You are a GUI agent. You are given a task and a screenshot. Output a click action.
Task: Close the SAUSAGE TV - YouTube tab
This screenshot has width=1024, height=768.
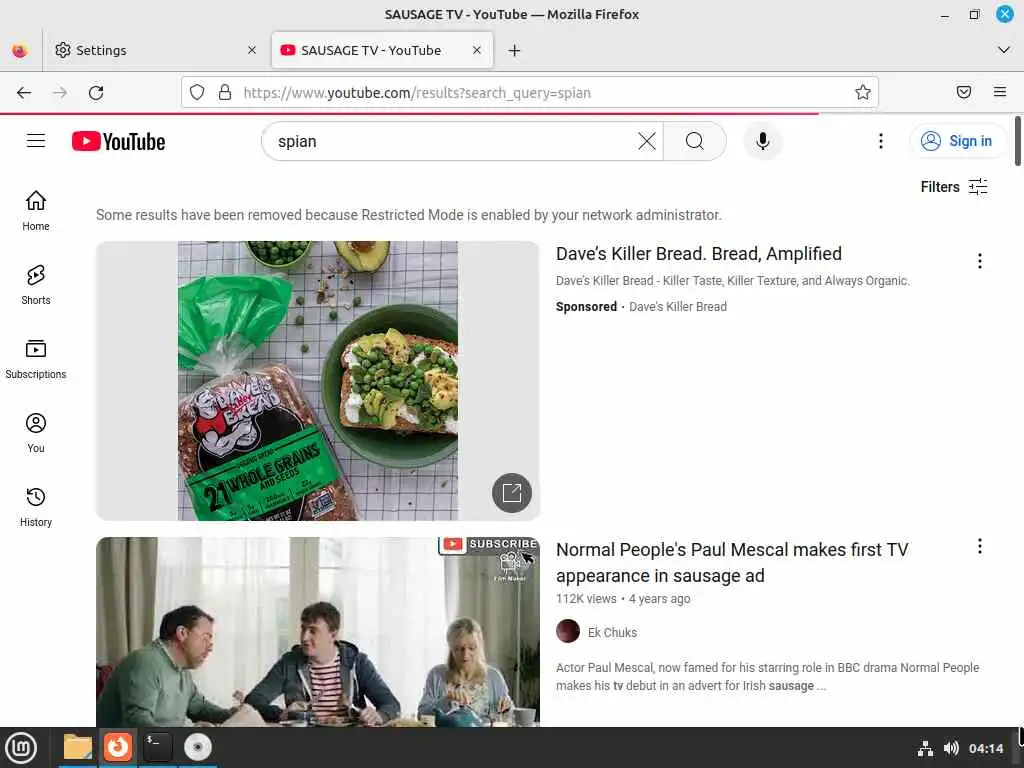pos(477,50)
